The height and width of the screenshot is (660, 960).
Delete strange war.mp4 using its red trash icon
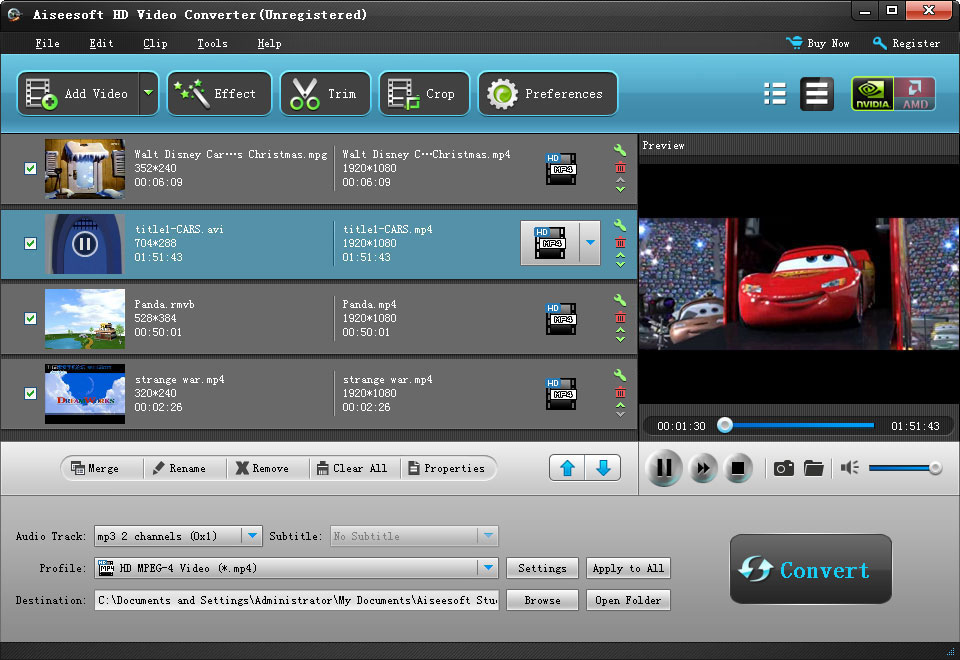coord(620,393)
